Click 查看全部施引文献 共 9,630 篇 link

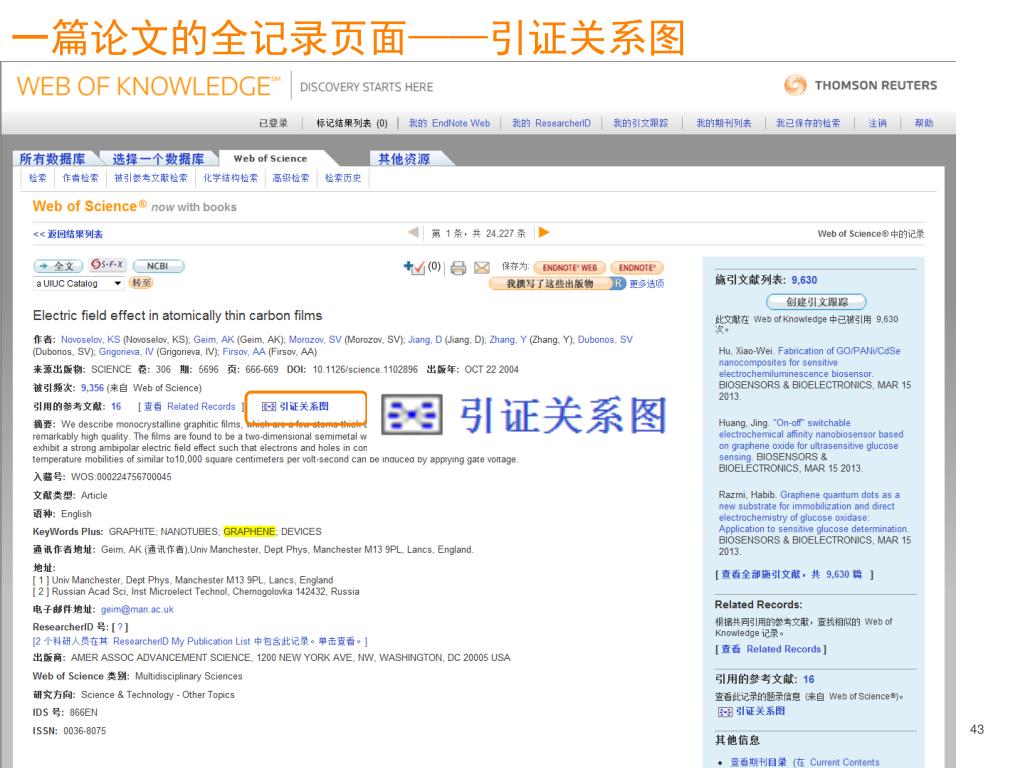[x=792, y=575]
